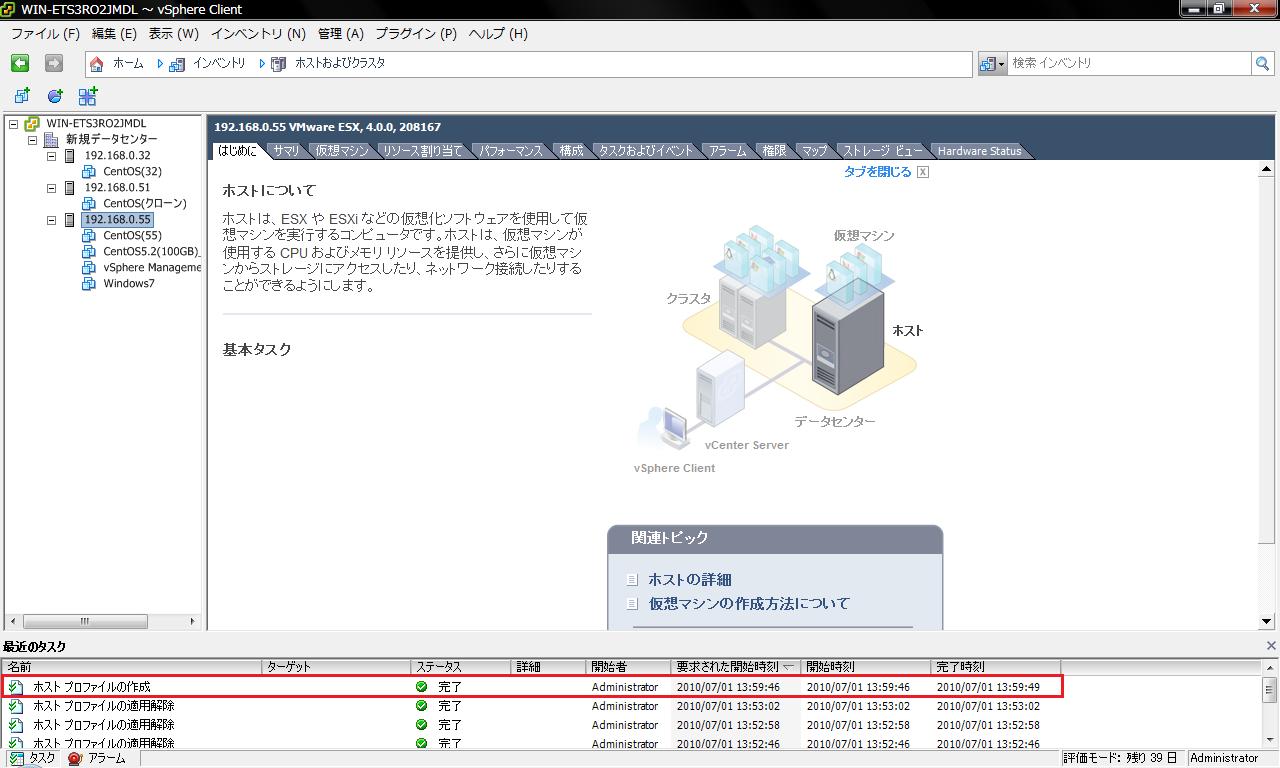1280x768 pixels.
Task: Click the 新規データセンター datacenter icon
Action: pos(52,140)
